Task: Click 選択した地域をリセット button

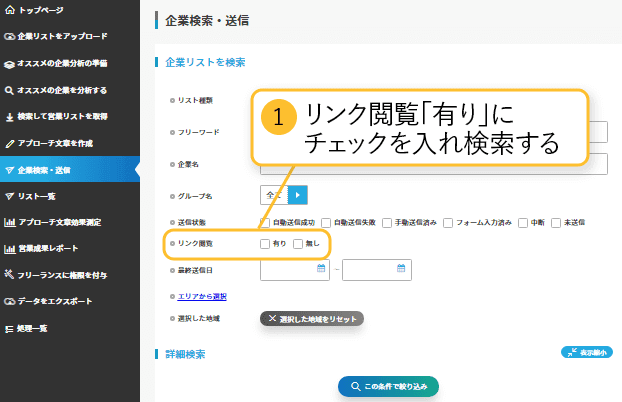Action: tap(312, 319)
